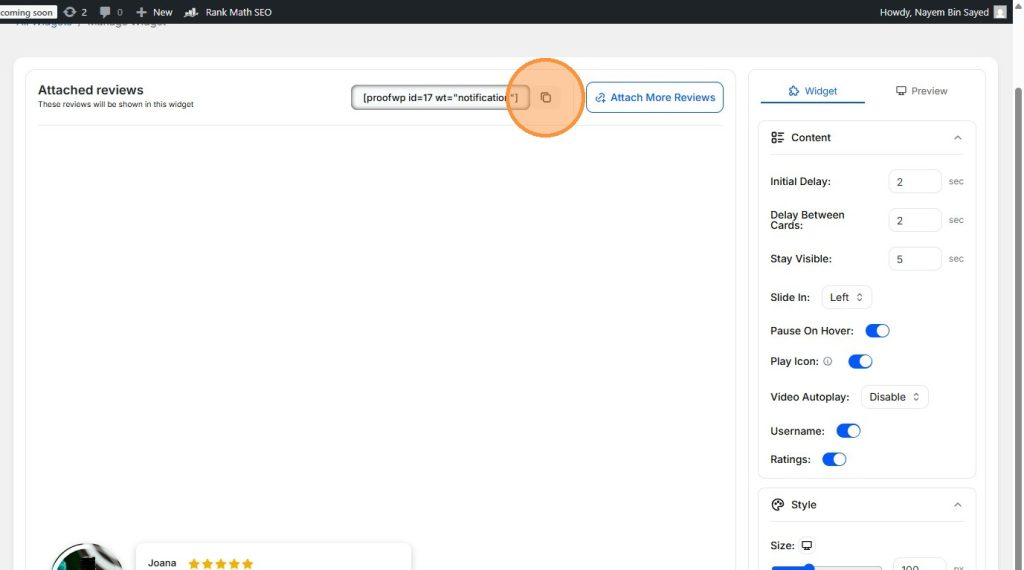Toggle the Pause On Hover switch
Viewport: 1024px width, 570px height.
click(x=877, y=330)
